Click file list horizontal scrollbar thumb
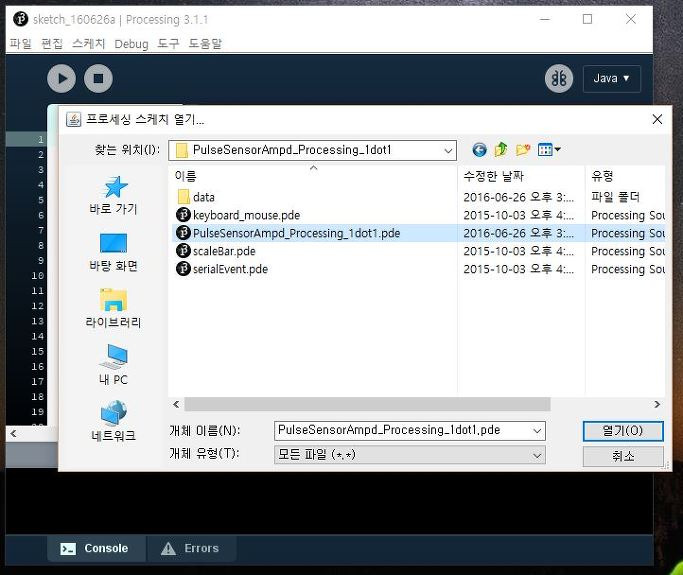This screenshot has width=683, height=575. (x=367, y=404)
